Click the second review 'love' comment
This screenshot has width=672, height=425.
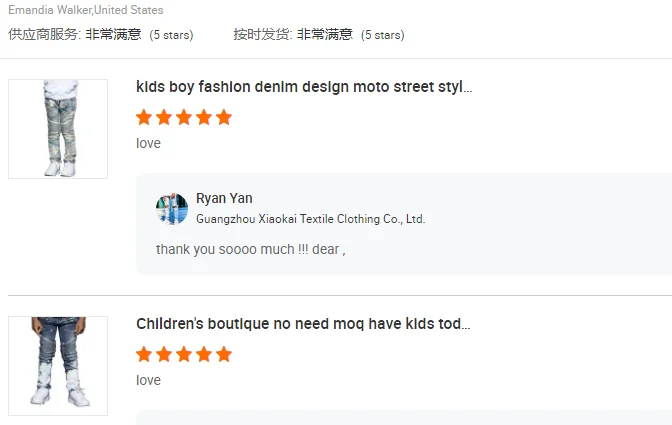point(148,380)
